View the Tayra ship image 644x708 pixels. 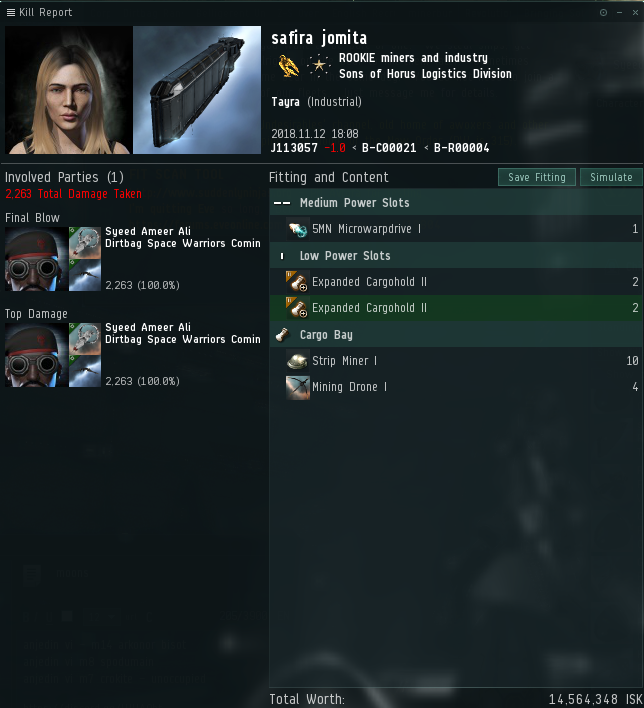pos(197,90)
